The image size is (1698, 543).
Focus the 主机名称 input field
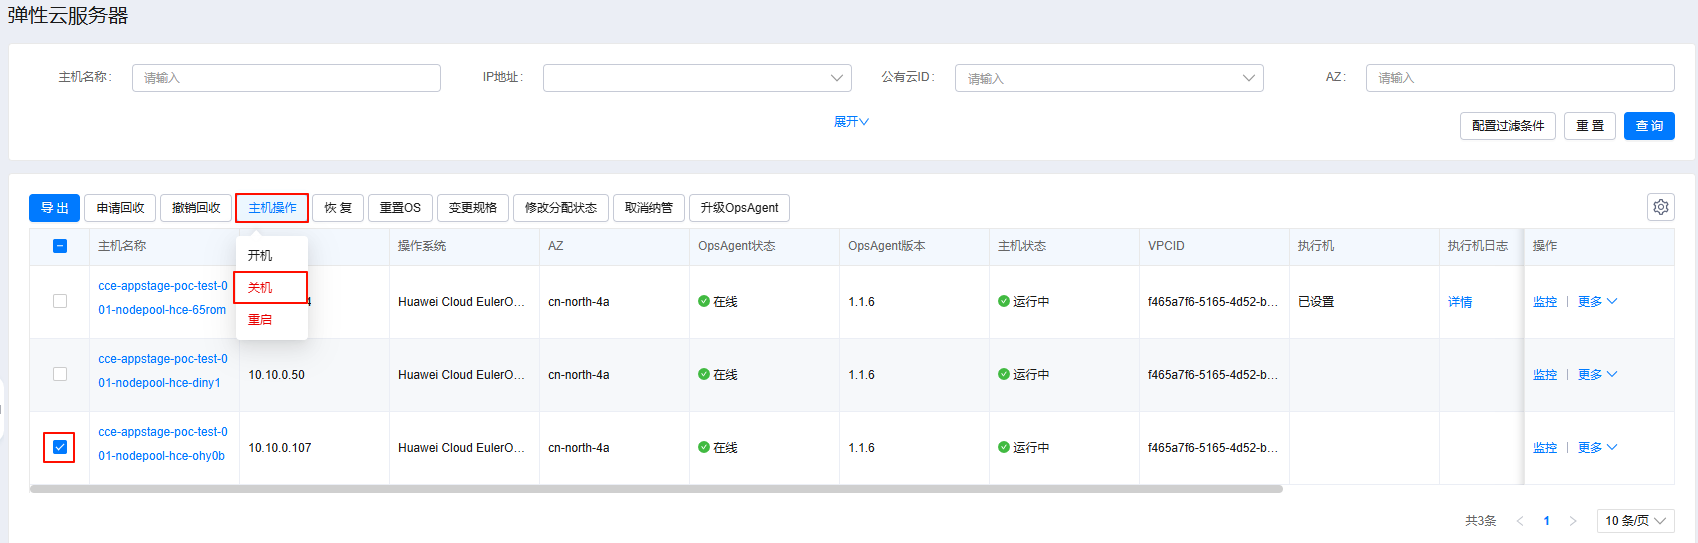tap(286, 78)
